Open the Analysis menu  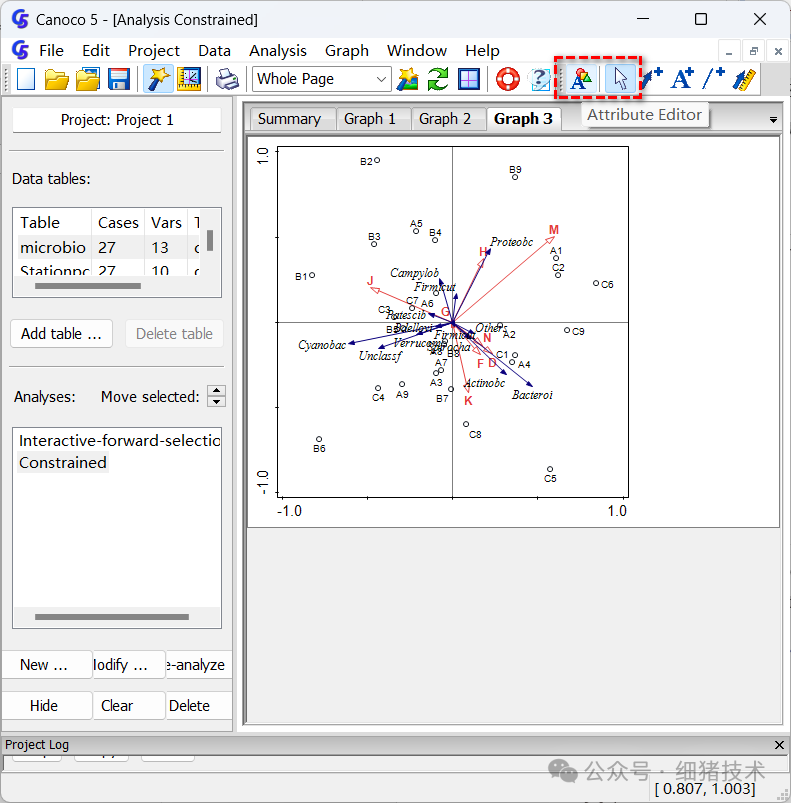[x=277, y=51]
